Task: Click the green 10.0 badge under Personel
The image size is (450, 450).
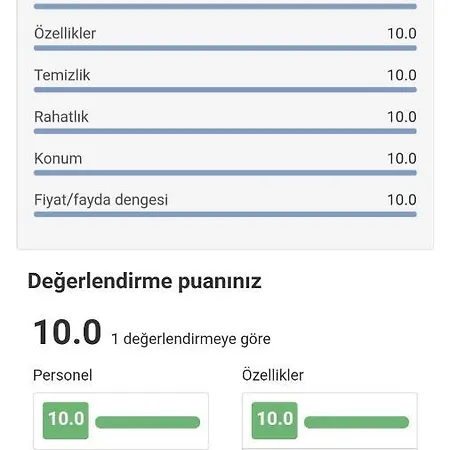Action: 66,420
